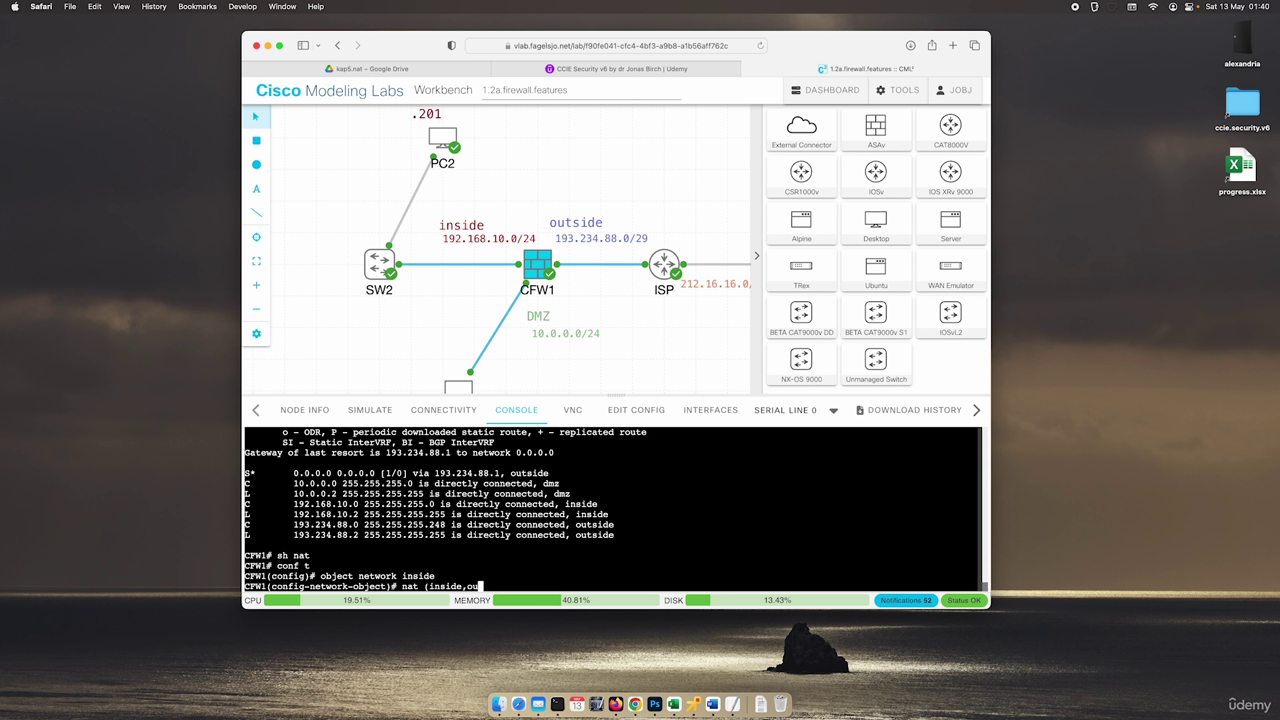Pick the IOSvL2 switch node type
This screenshot has height=720, width=1280.
pos(950,319)
